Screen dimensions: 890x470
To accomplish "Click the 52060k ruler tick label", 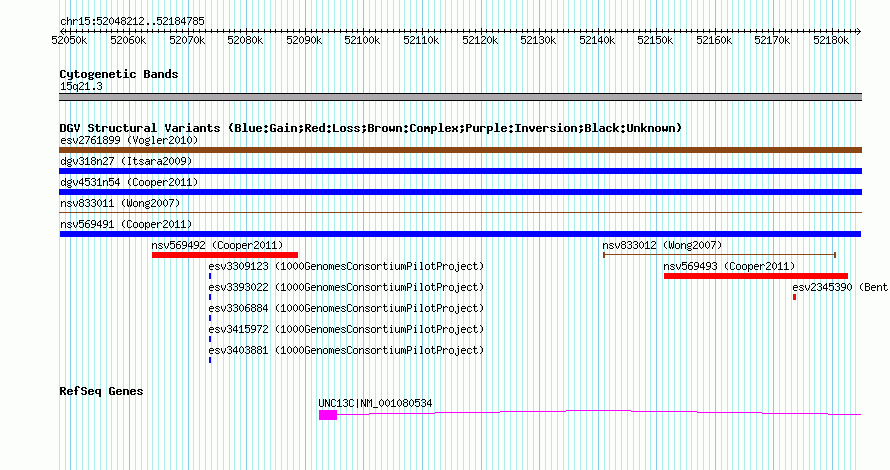I will coord(128,40).
